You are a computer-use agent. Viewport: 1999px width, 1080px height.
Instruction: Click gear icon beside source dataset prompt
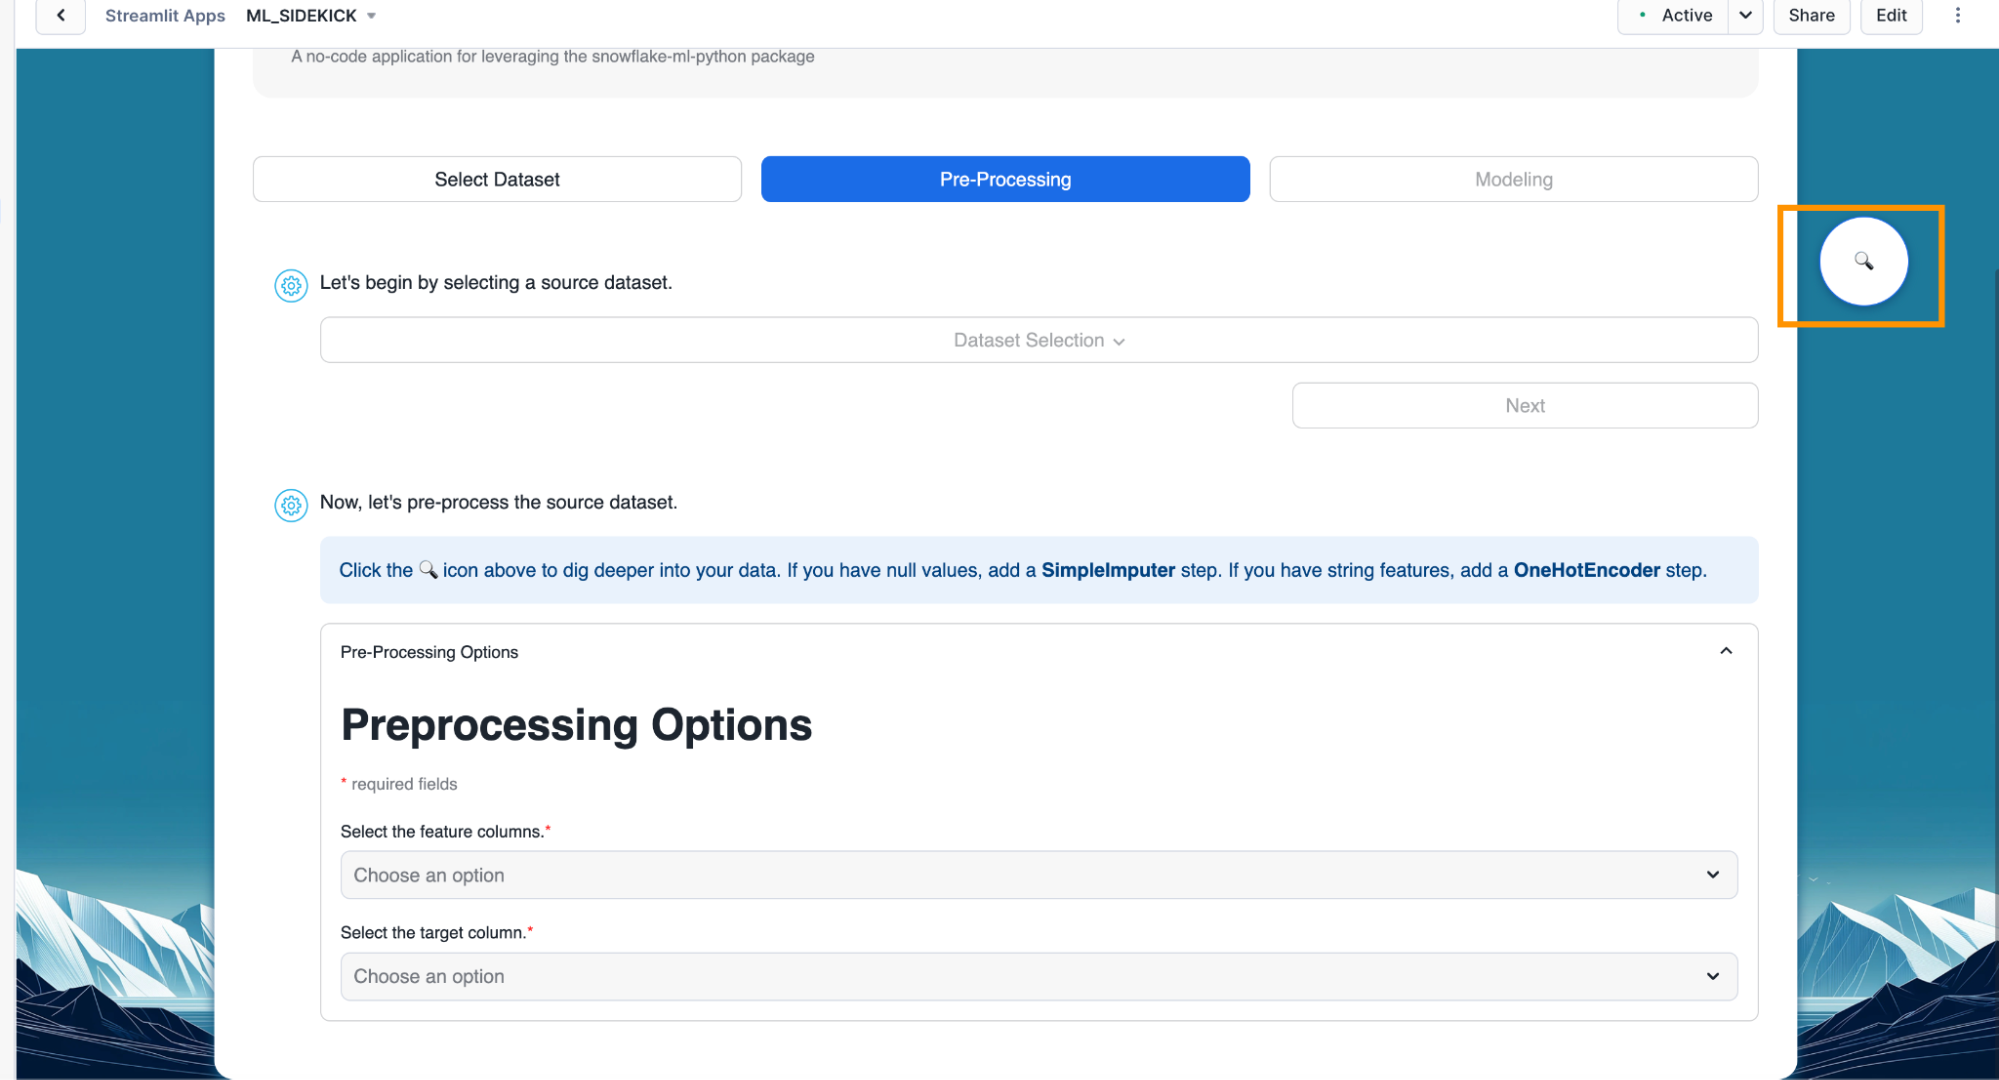(291, 286)
